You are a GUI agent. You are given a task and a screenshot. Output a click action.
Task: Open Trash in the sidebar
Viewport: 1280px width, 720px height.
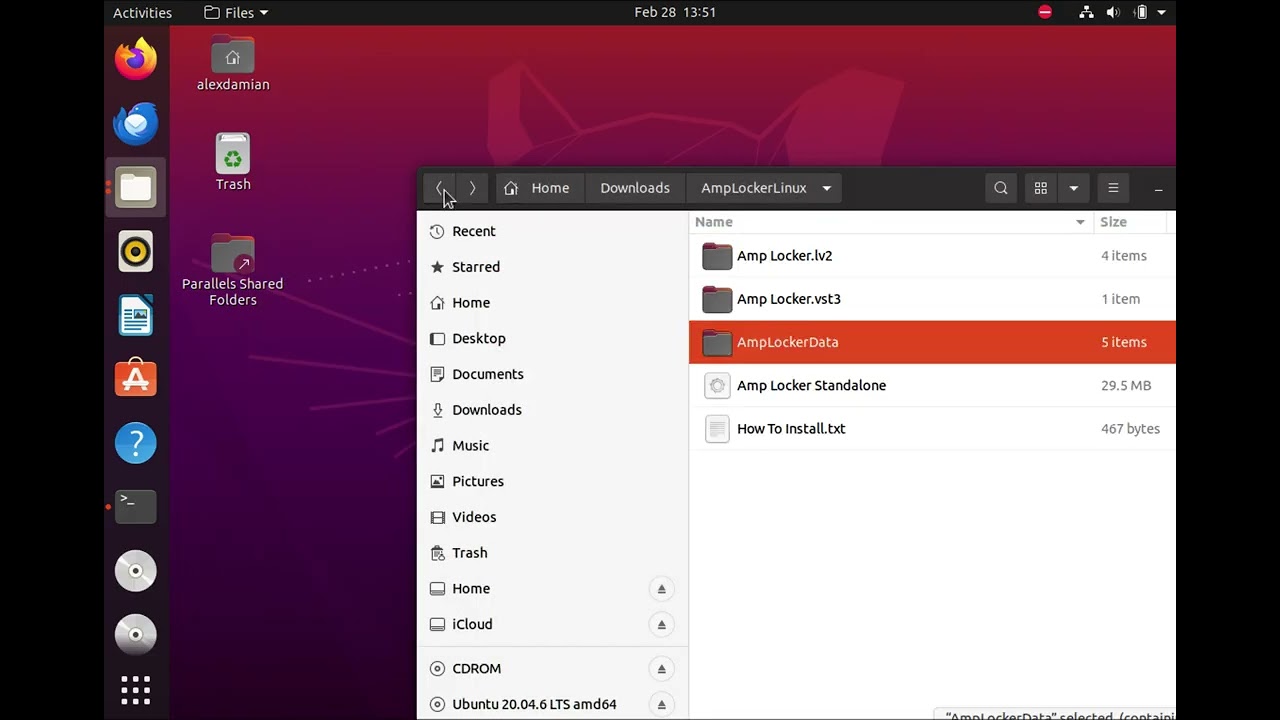553,553
